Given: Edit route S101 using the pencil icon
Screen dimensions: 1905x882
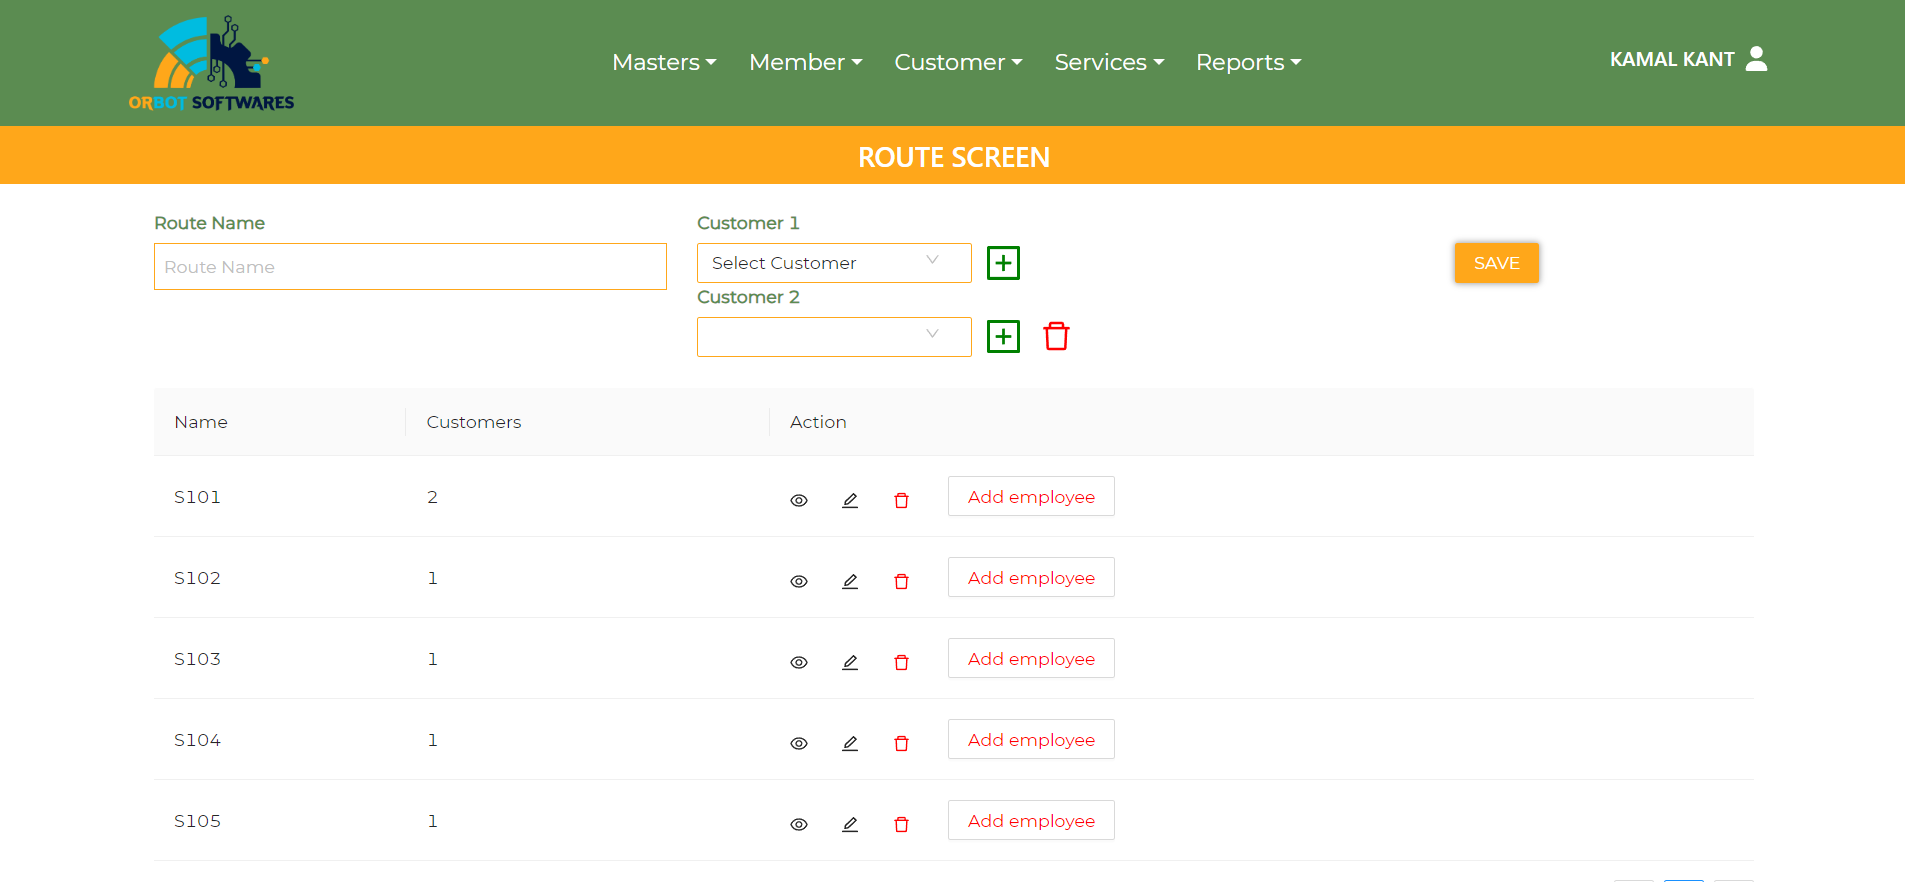Looking at the screenshot, I should (850, 500).
